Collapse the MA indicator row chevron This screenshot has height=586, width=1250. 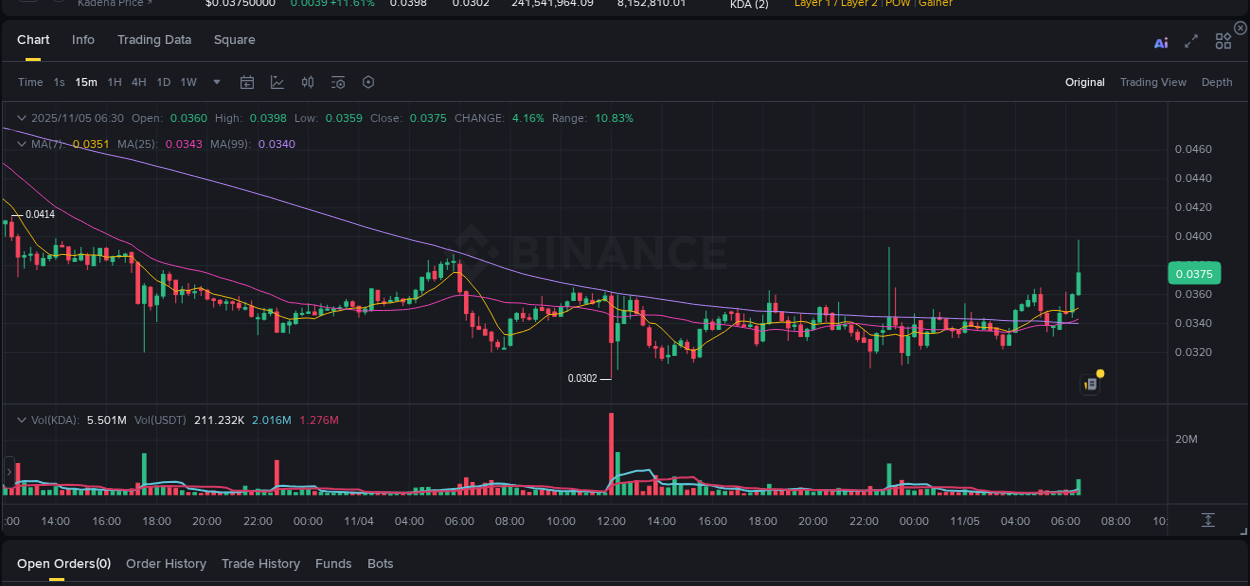click(x=22, y=143)
